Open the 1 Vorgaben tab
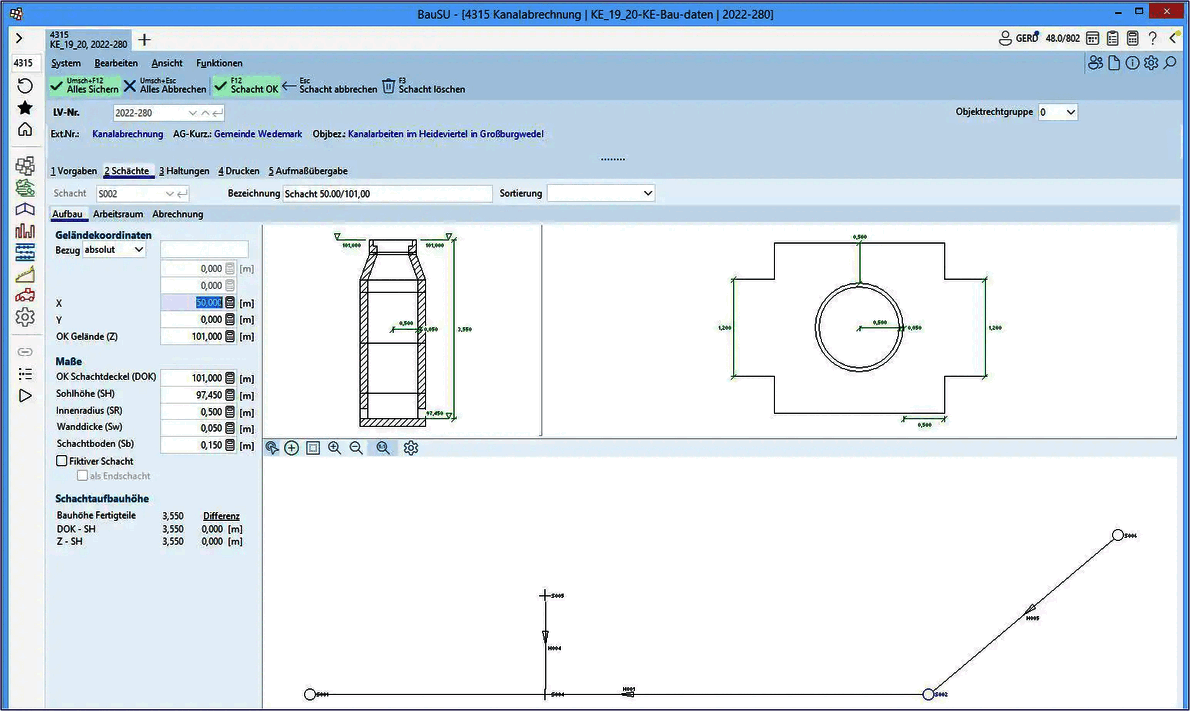Image resolution: width=1190 pixels, height=711 pixels. click(x=74, y=171)
